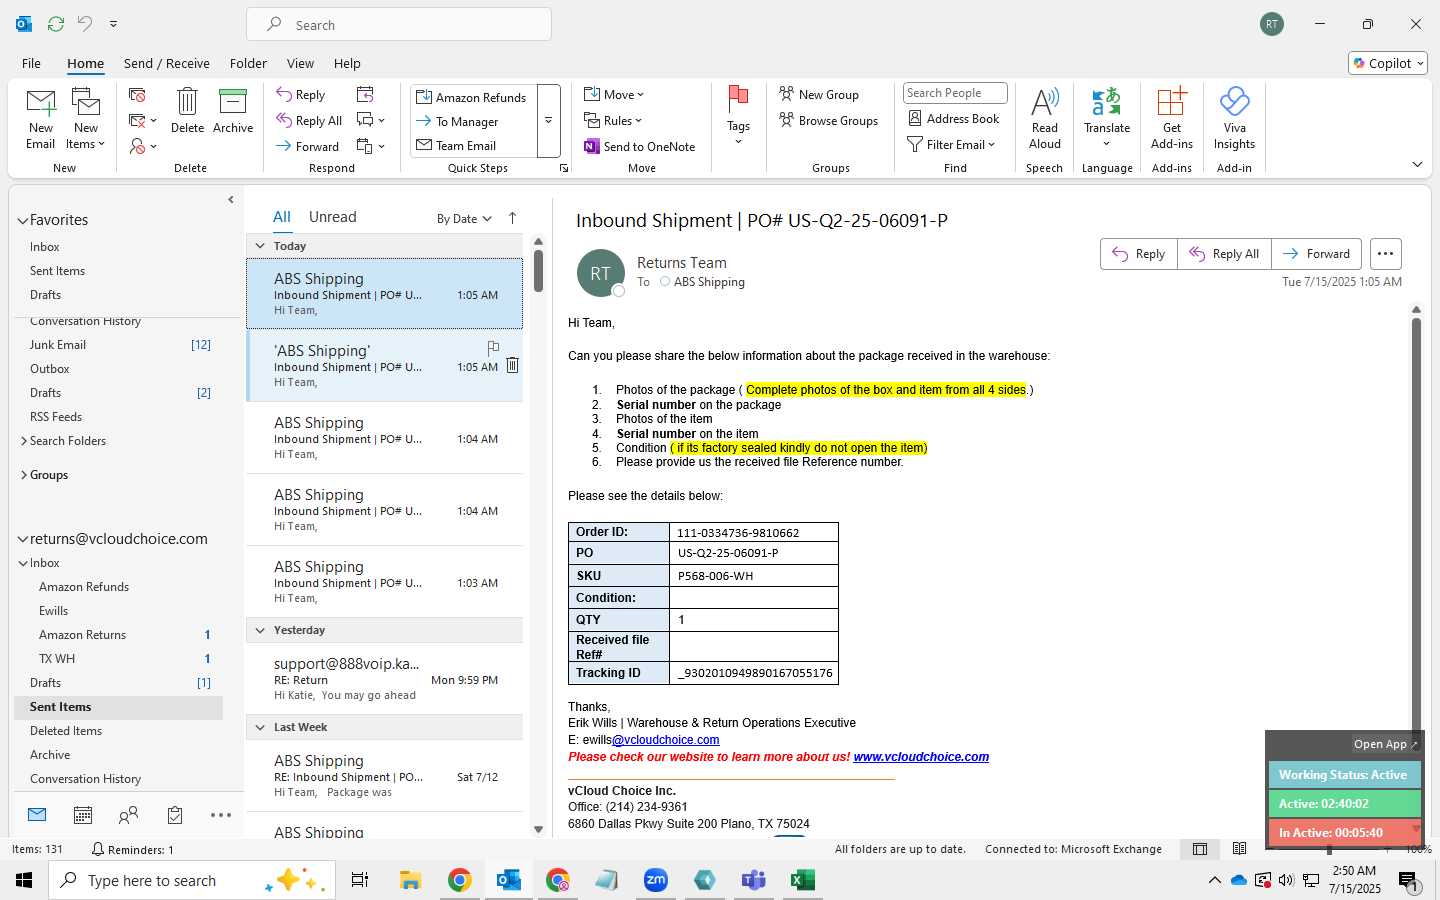Click the Search People field
The height and width of the screenshot is (900, 1440).
pos(955,93)
